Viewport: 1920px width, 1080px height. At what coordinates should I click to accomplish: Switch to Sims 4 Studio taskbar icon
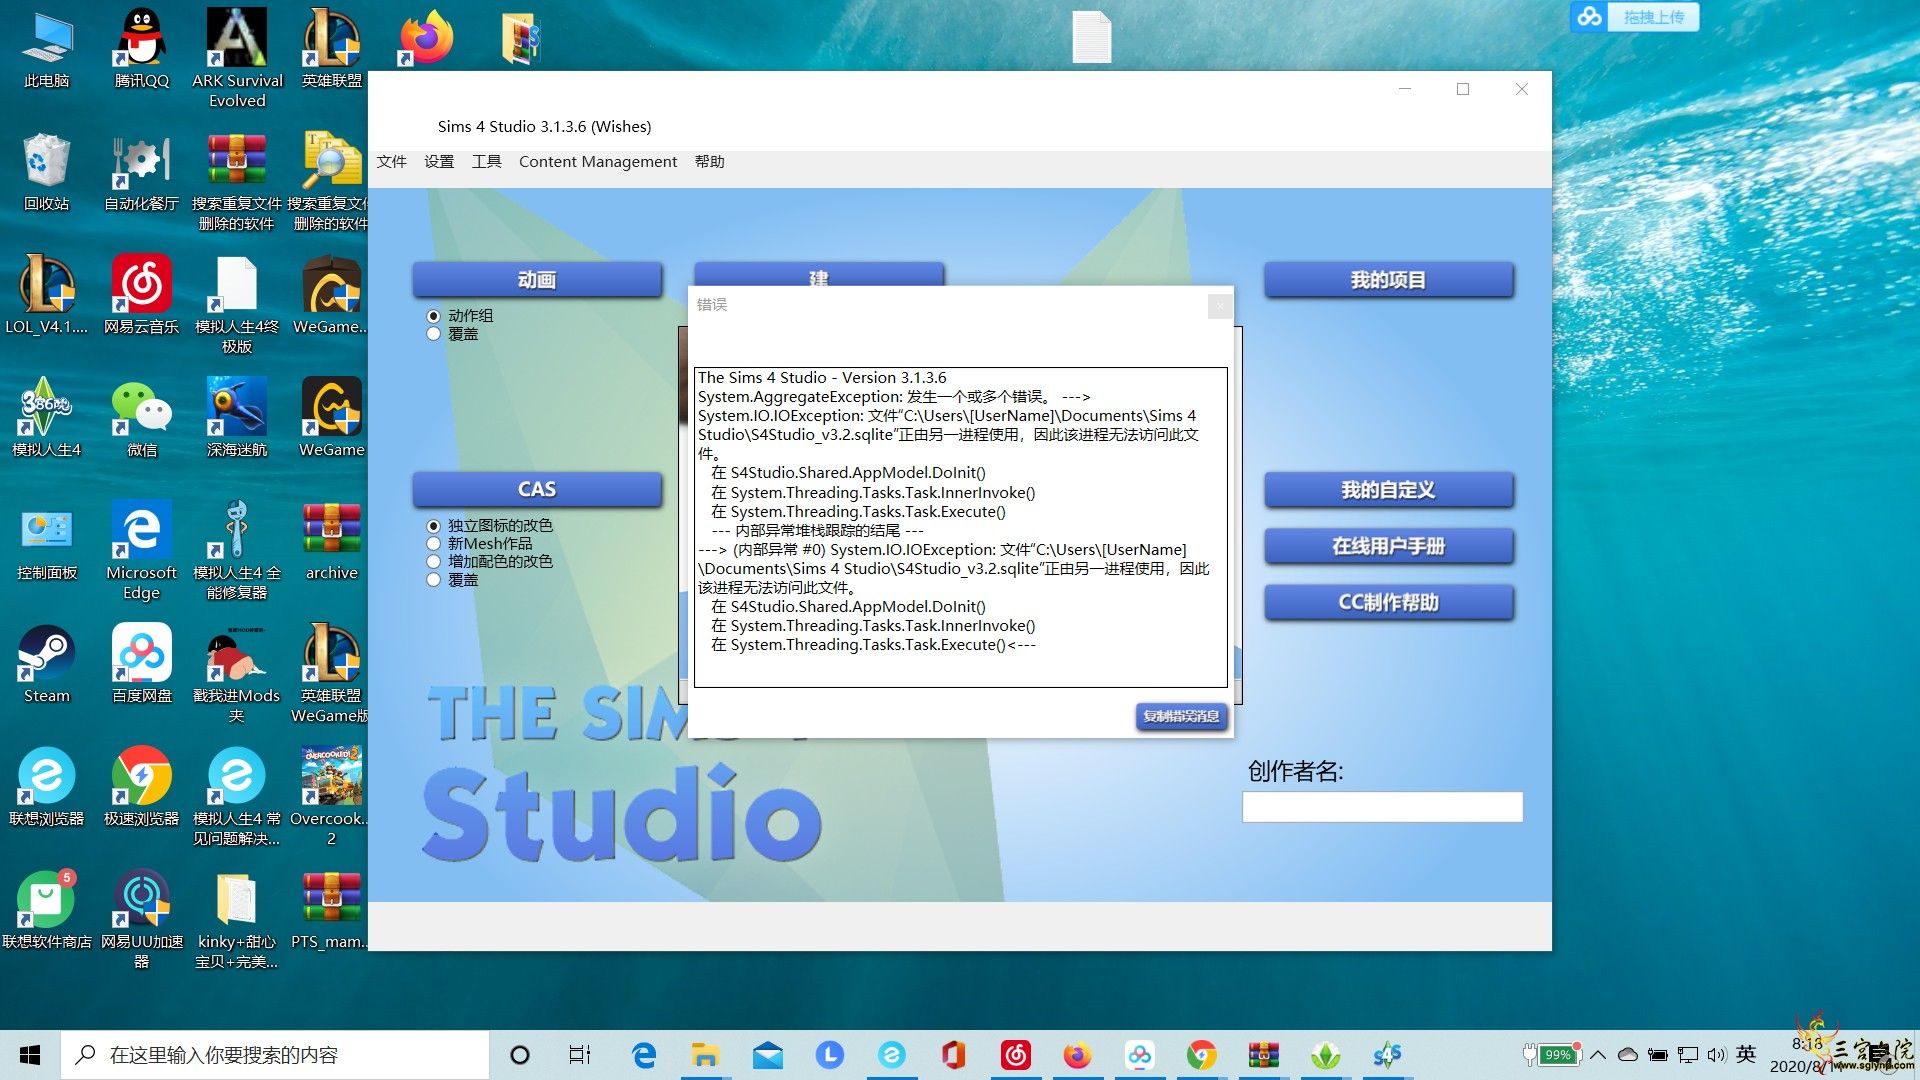point(1387,1055)
